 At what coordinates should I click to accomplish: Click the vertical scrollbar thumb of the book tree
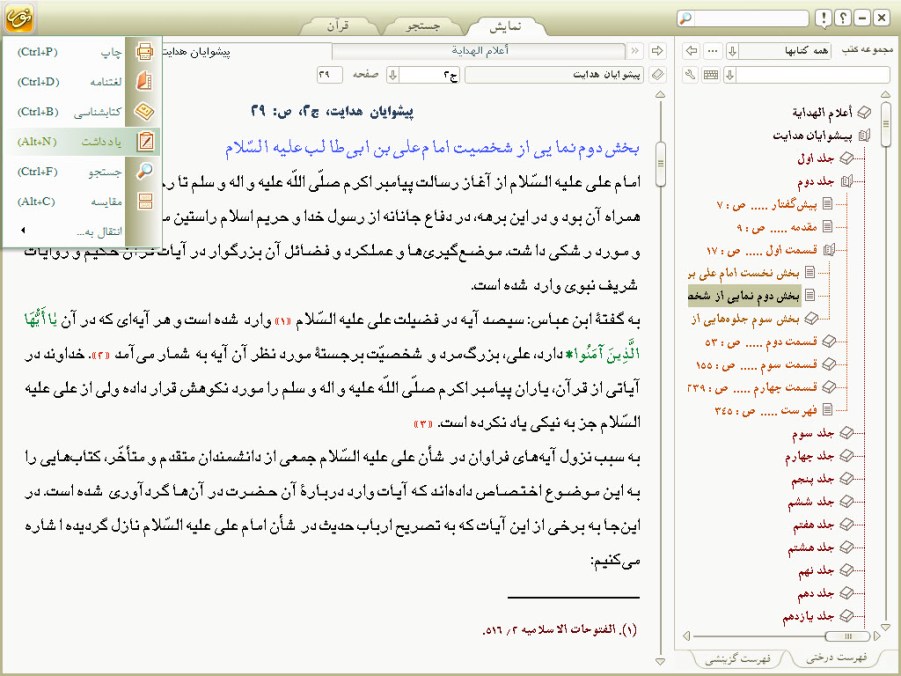[885, 124]
